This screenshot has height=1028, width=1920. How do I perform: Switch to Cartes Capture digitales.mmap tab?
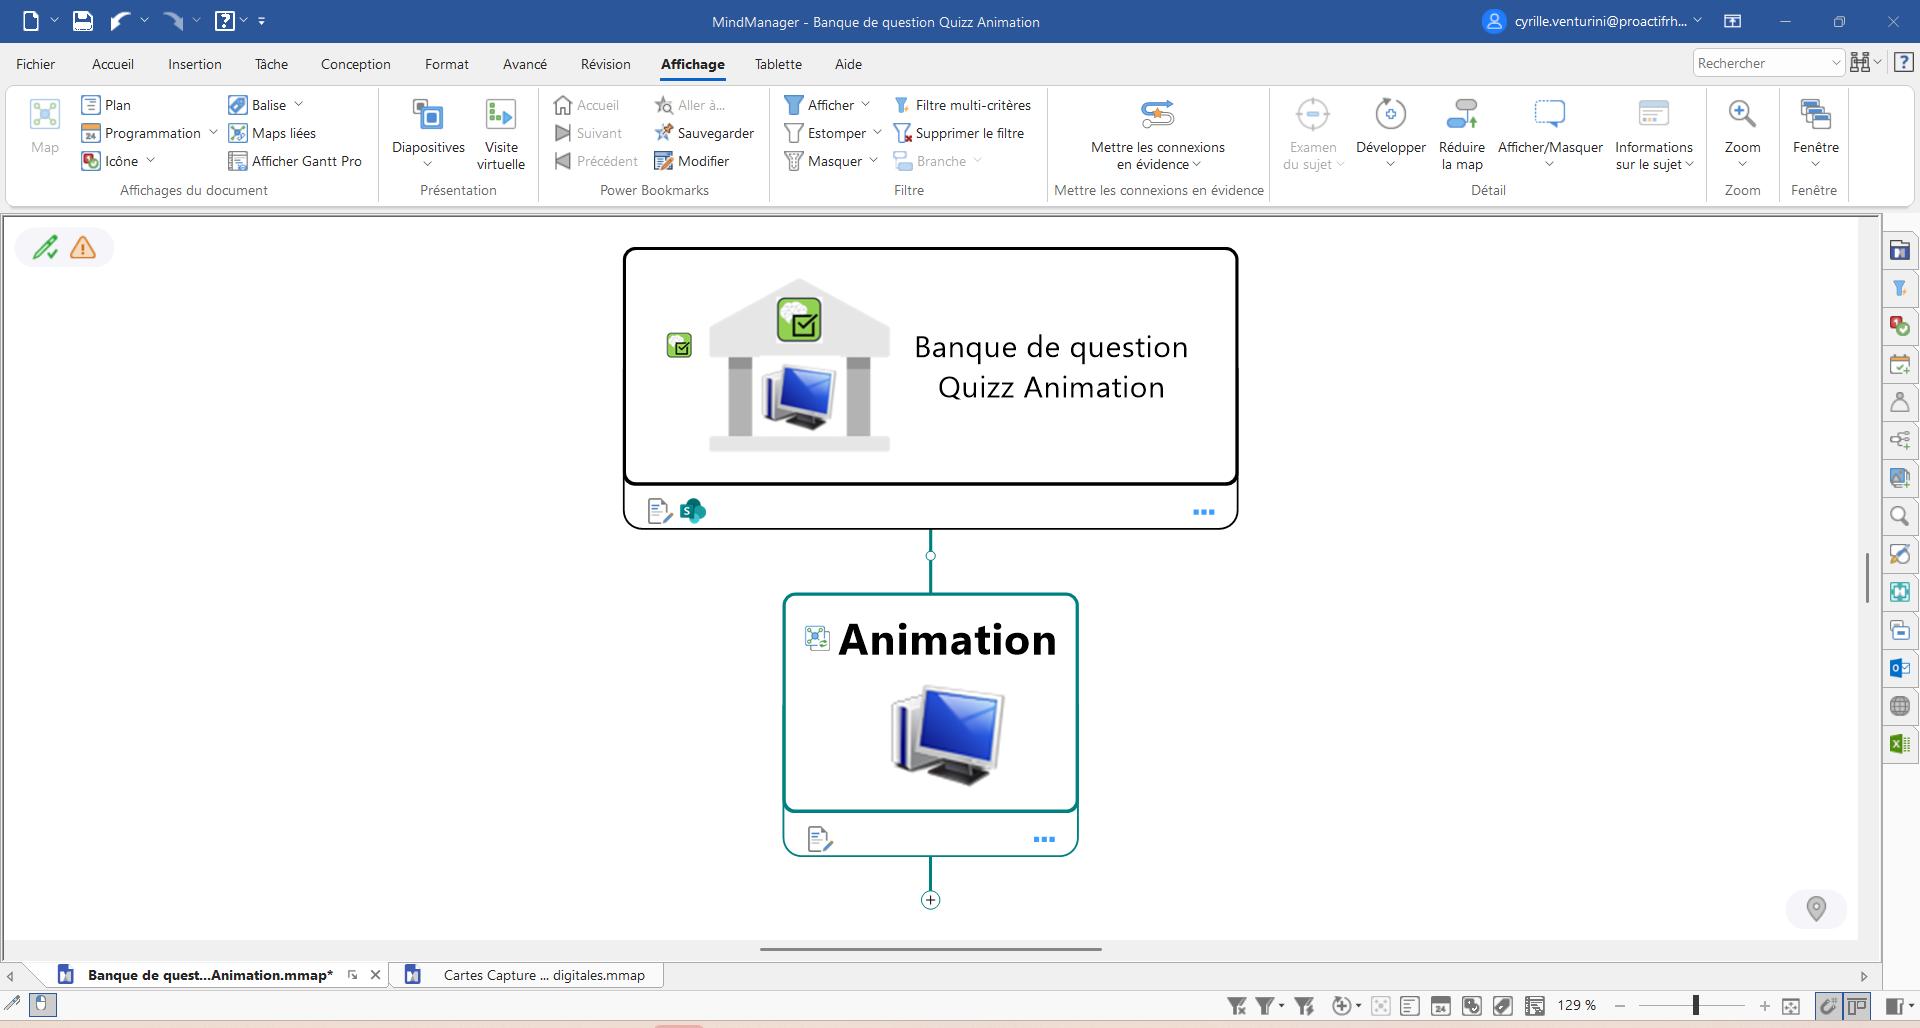(543, 975)
